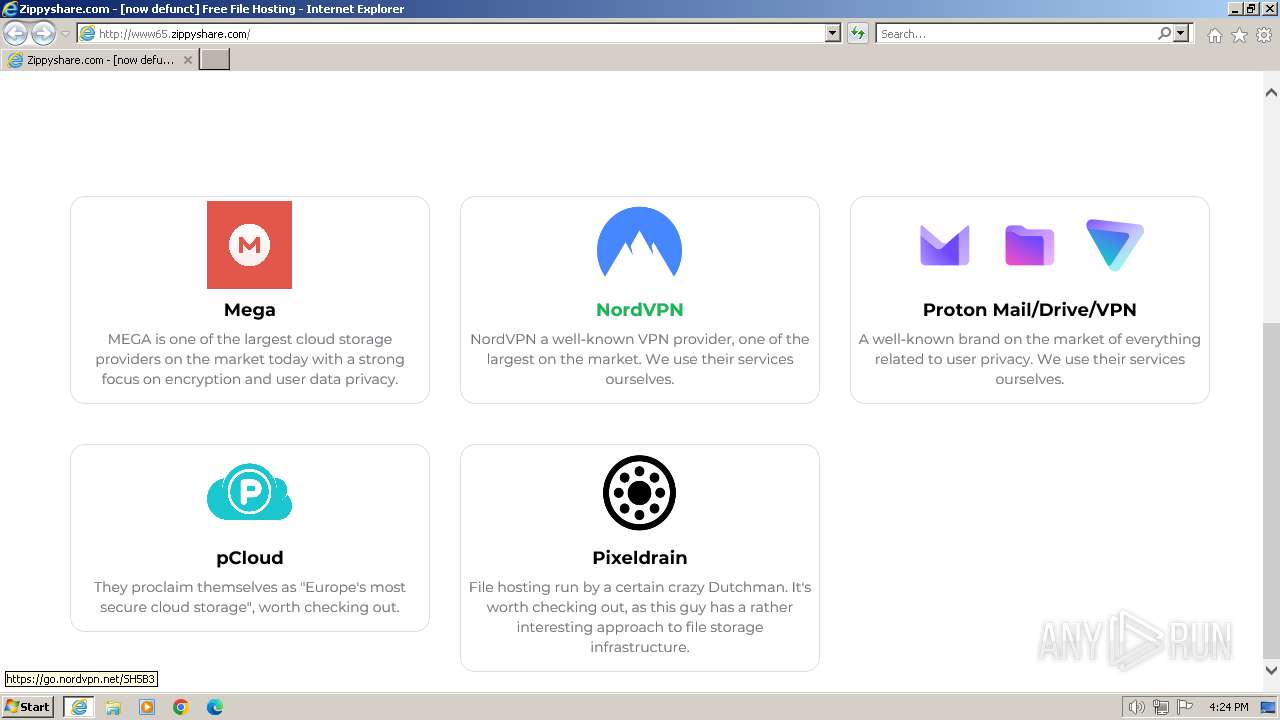
Task: Click the network tray icon
Action: 1161,707
